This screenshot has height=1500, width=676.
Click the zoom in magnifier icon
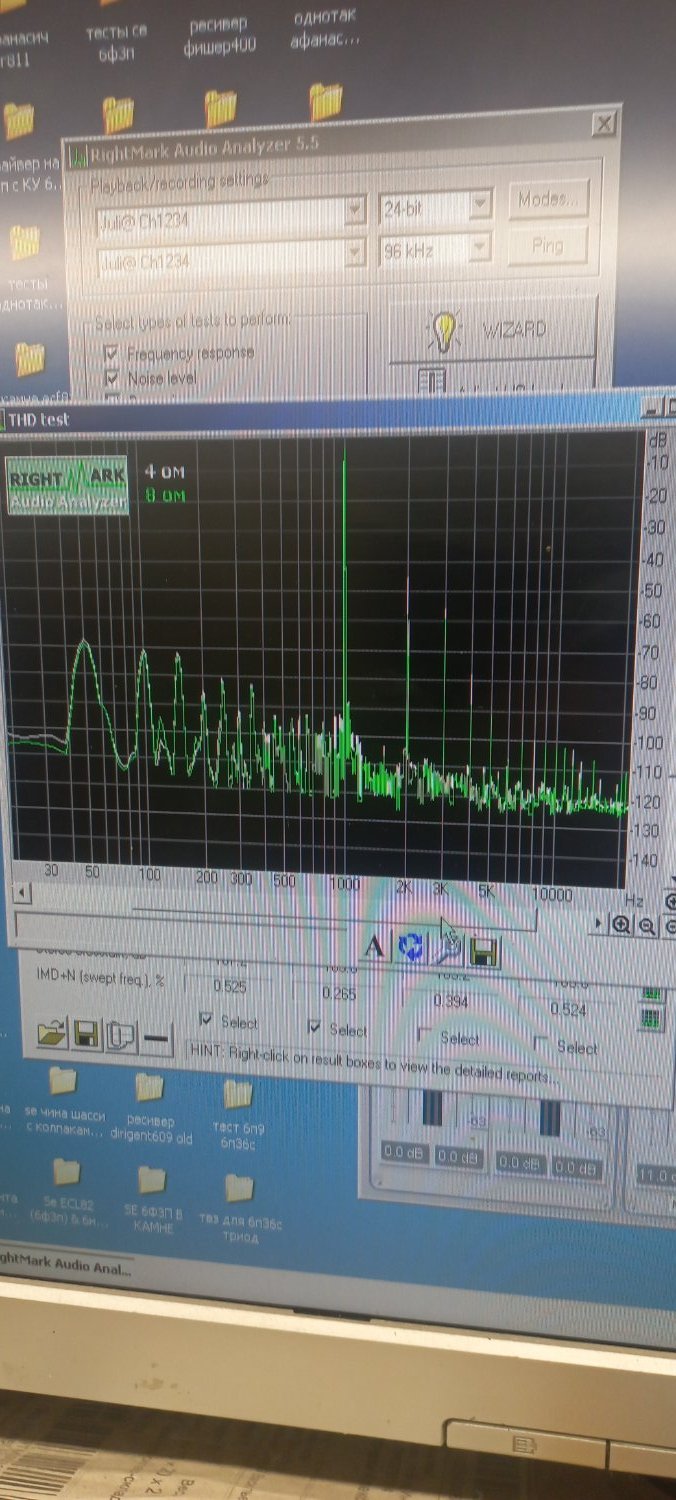coord(621,925)
